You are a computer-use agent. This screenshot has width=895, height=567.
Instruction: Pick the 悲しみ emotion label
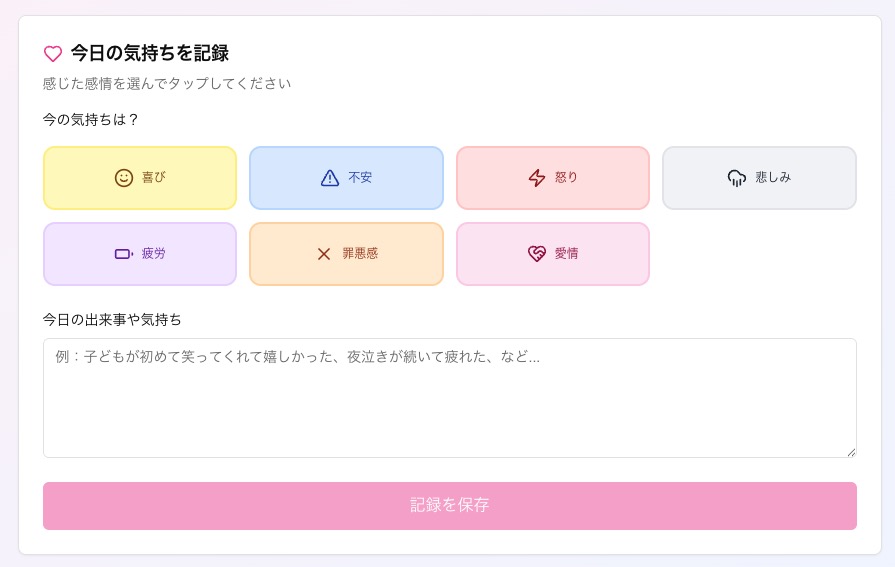click(773, 178)
